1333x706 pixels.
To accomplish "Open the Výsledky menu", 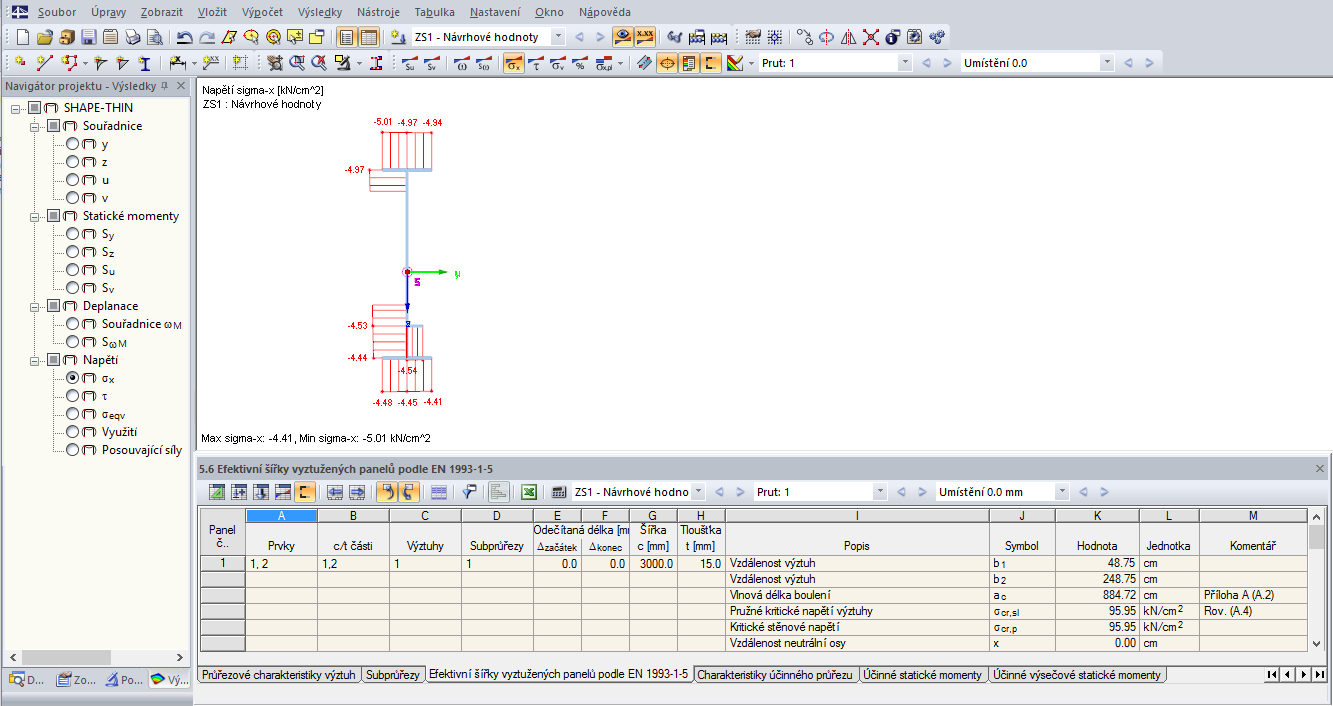I will [x=319, y=12].
